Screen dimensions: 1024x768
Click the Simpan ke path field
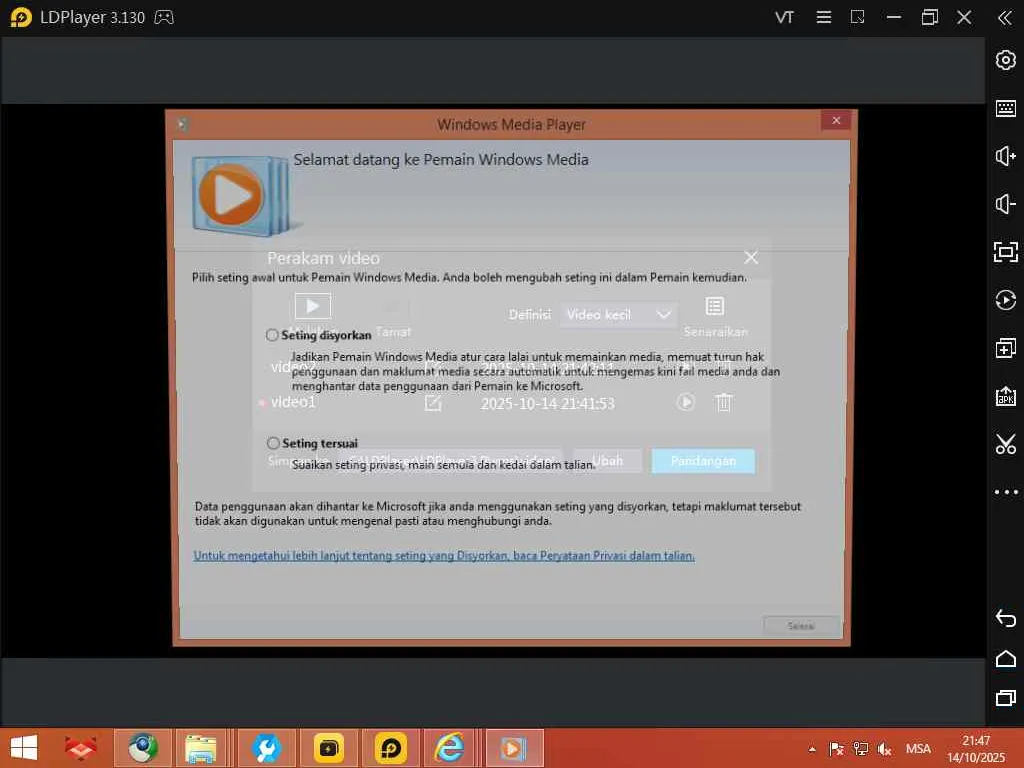[449, 461]
